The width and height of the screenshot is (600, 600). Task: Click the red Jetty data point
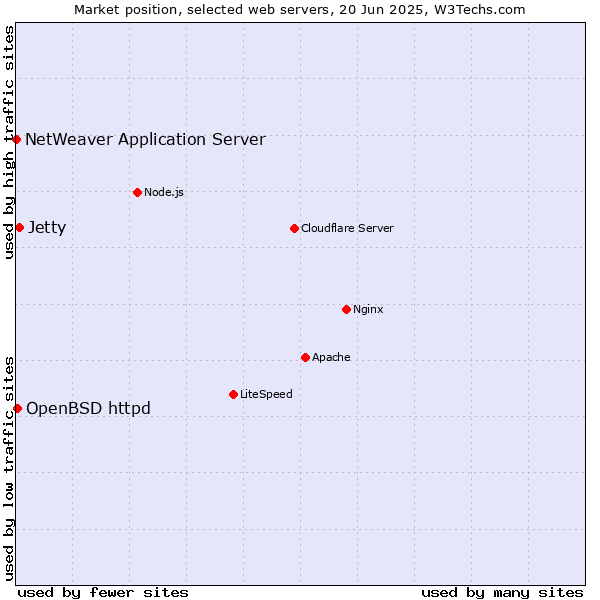20,228
